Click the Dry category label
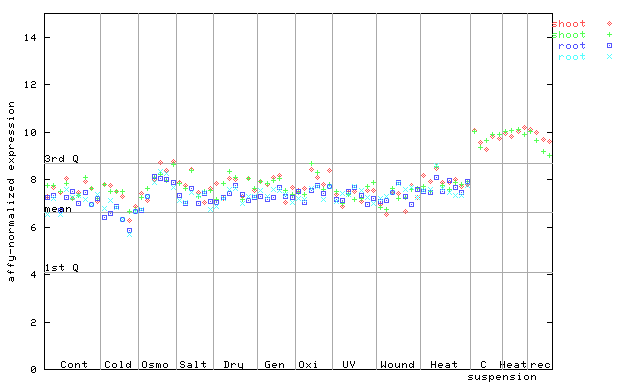The height and width of the screenshot is (384, 640). [x=233, y=365]
